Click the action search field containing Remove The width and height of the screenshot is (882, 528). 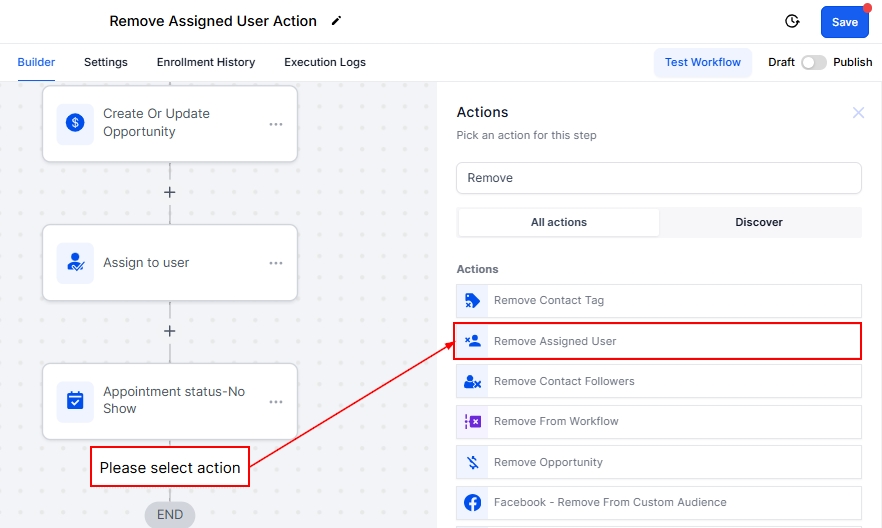pos(658,178)
